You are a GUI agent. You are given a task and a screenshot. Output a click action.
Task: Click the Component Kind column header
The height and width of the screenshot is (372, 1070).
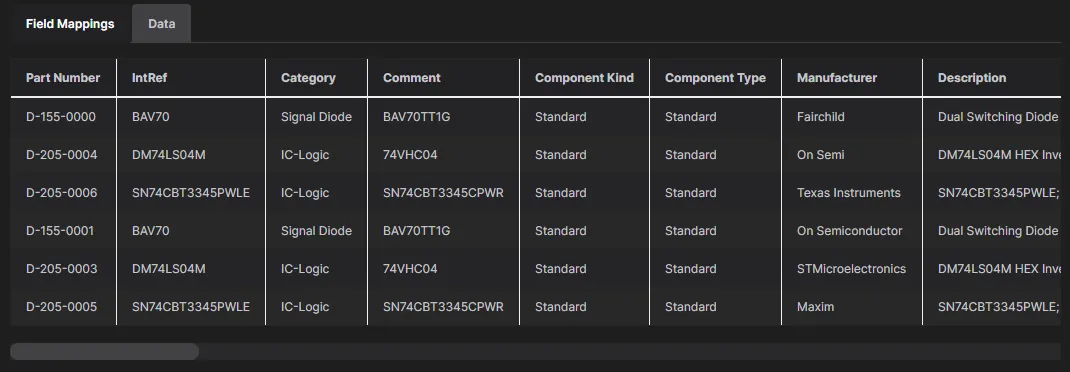pos(584,78)
